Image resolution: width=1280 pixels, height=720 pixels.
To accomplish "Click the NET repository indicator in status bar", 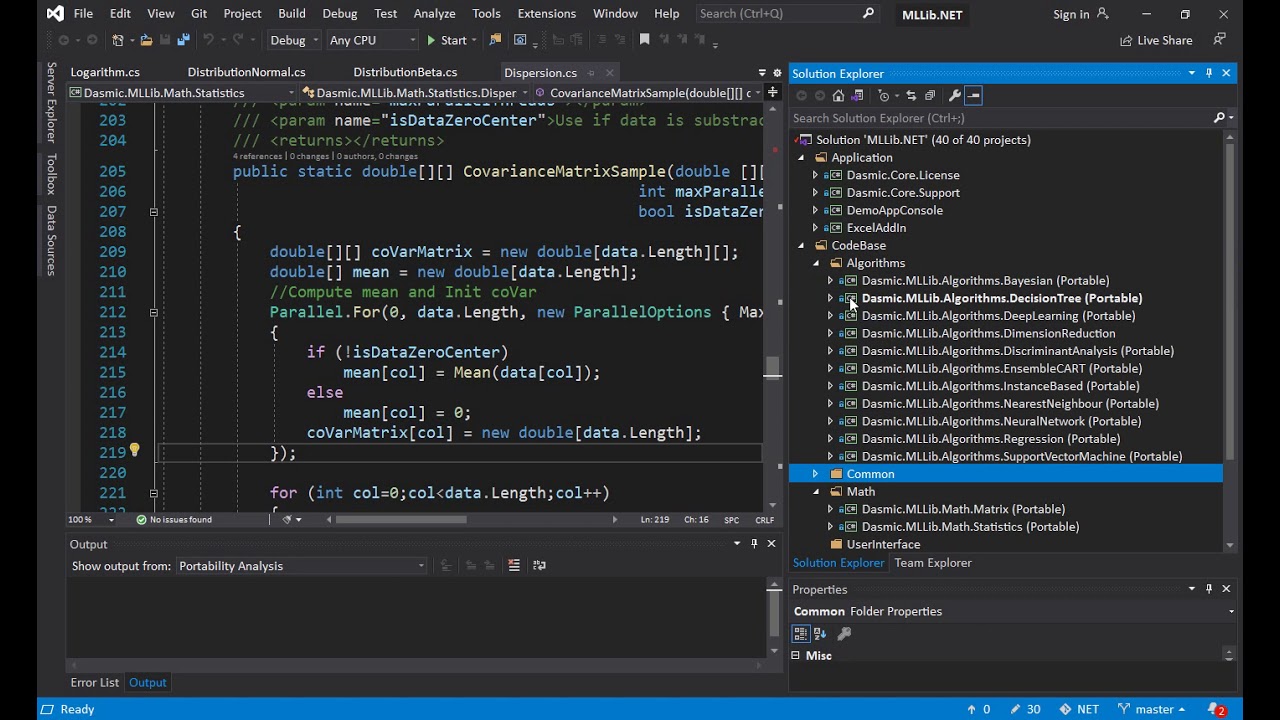I will click(x=1079, y=709).
